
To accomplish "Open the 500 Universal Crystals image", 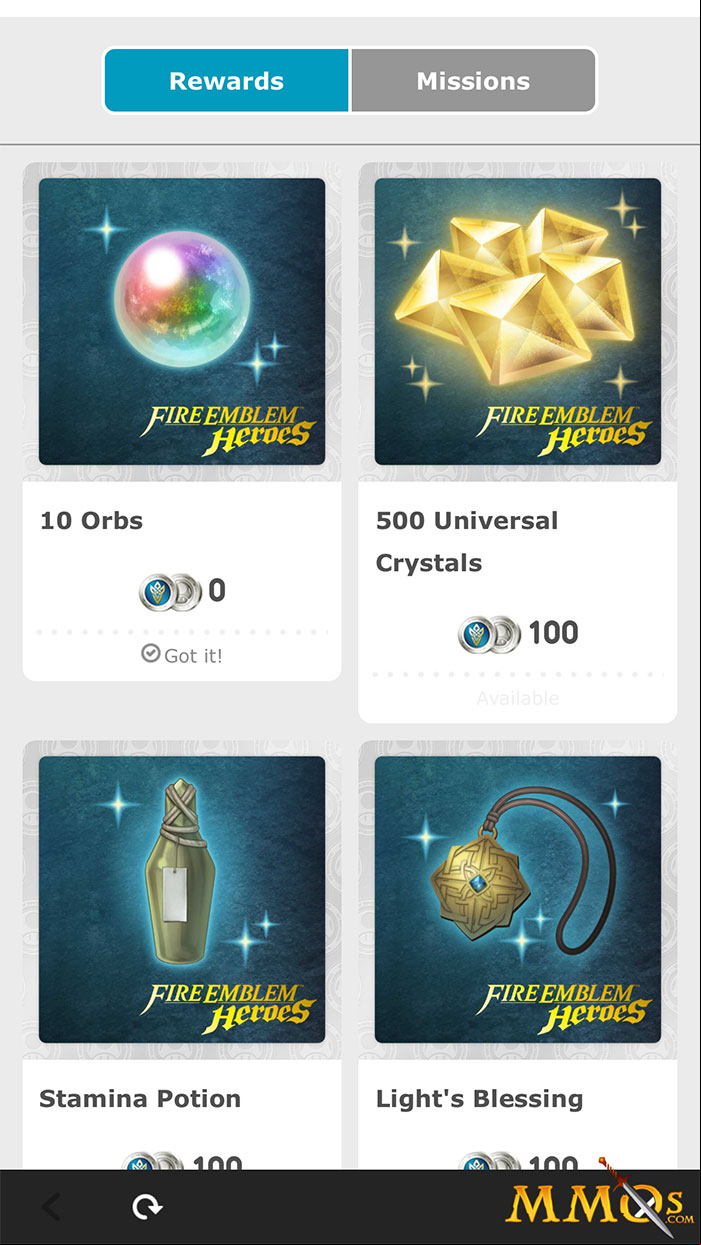I will (518, 322).
